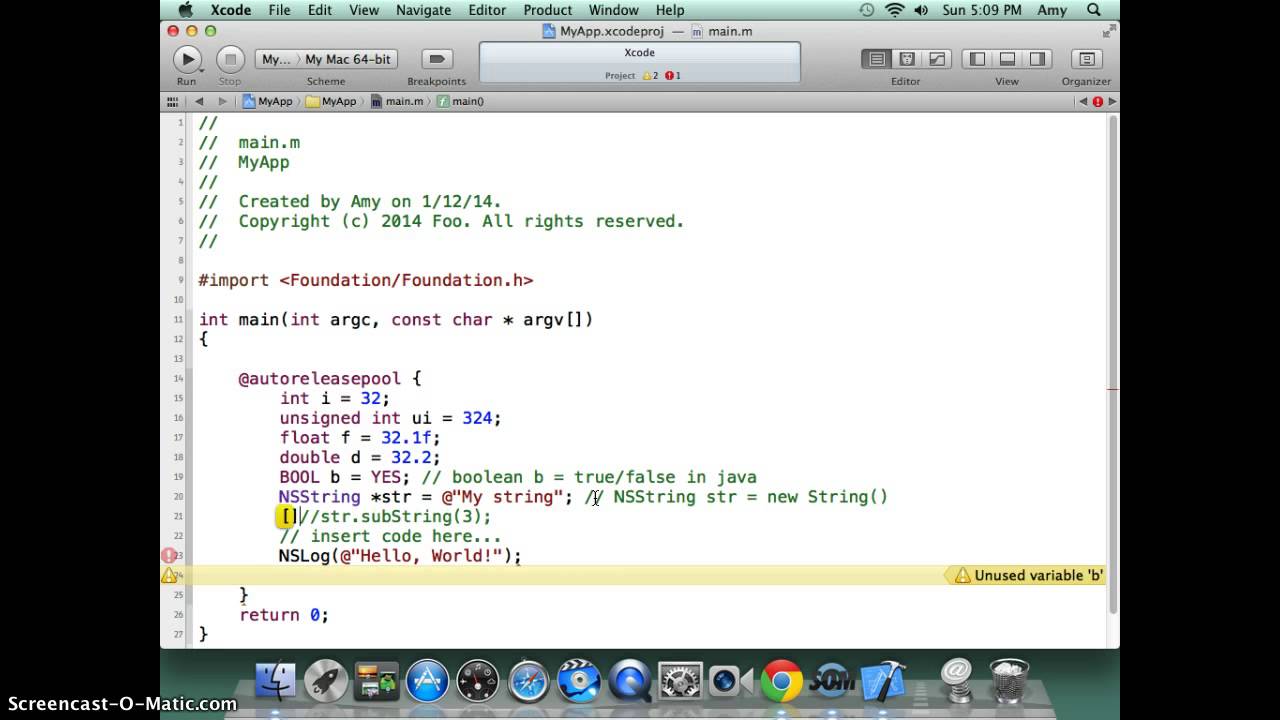Image resolution: width=1280 pixels, height=720 pixels.
Task: Open the Product menu
Action: click(548, 10)
